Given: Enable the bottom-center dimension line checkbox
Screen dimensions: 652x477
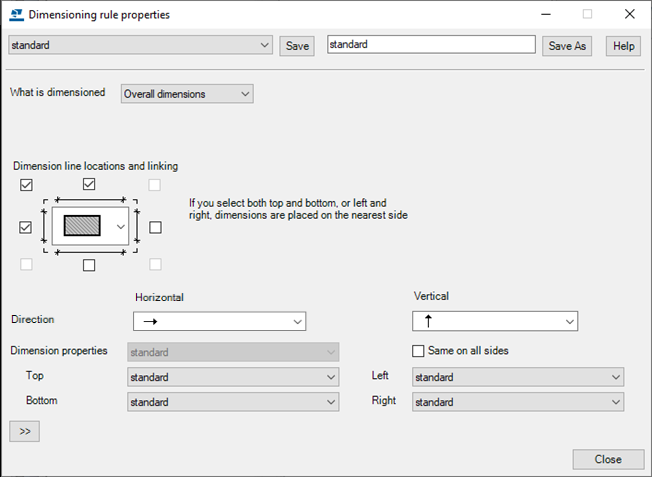Looking at the screenshot, I should tap(89, 265).
